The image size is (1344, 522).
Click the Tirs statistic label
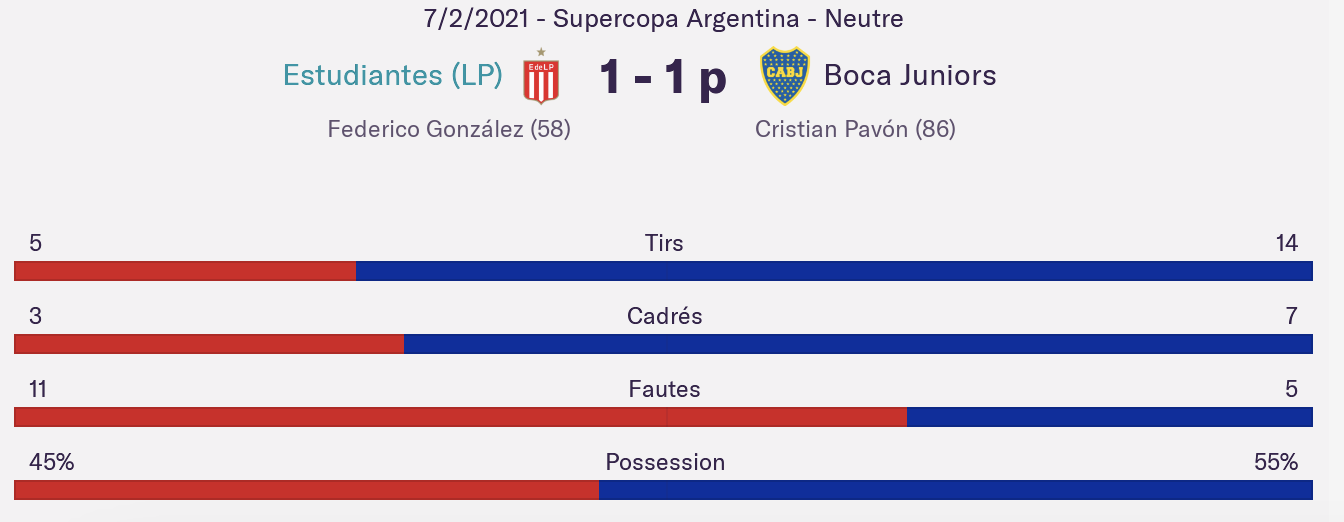(x=664, y=243)
